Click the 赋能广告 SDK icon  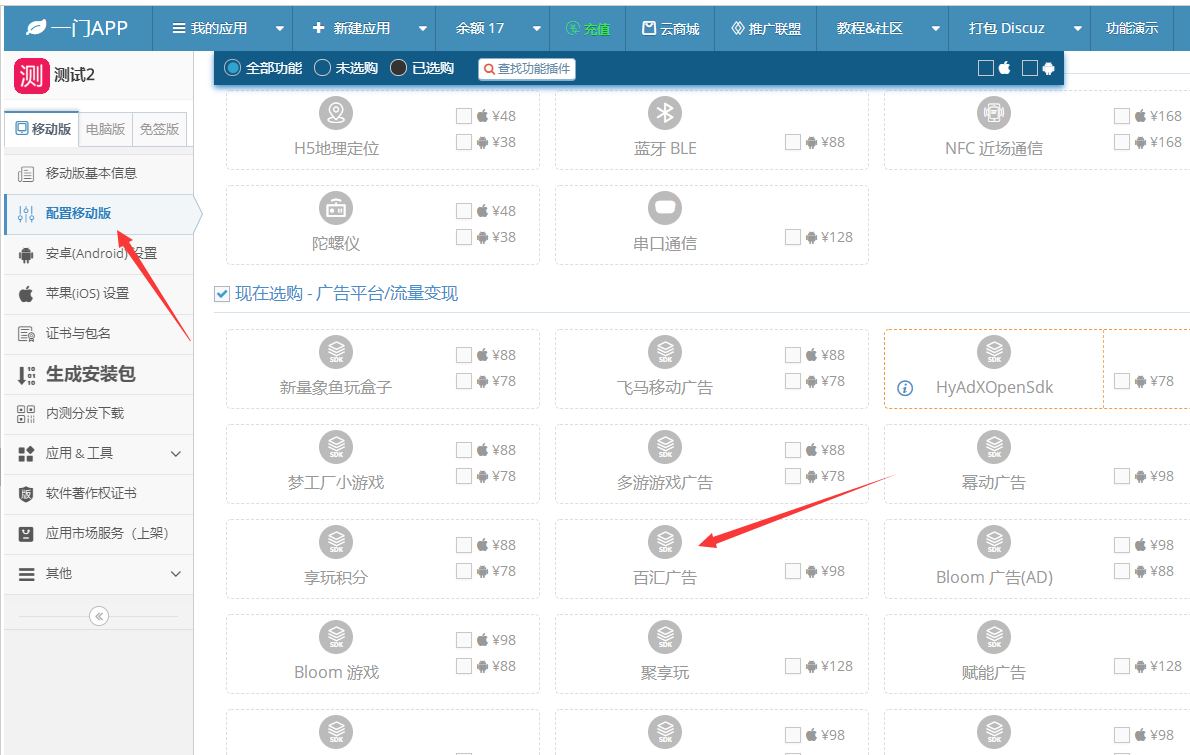tap(993, 637)
